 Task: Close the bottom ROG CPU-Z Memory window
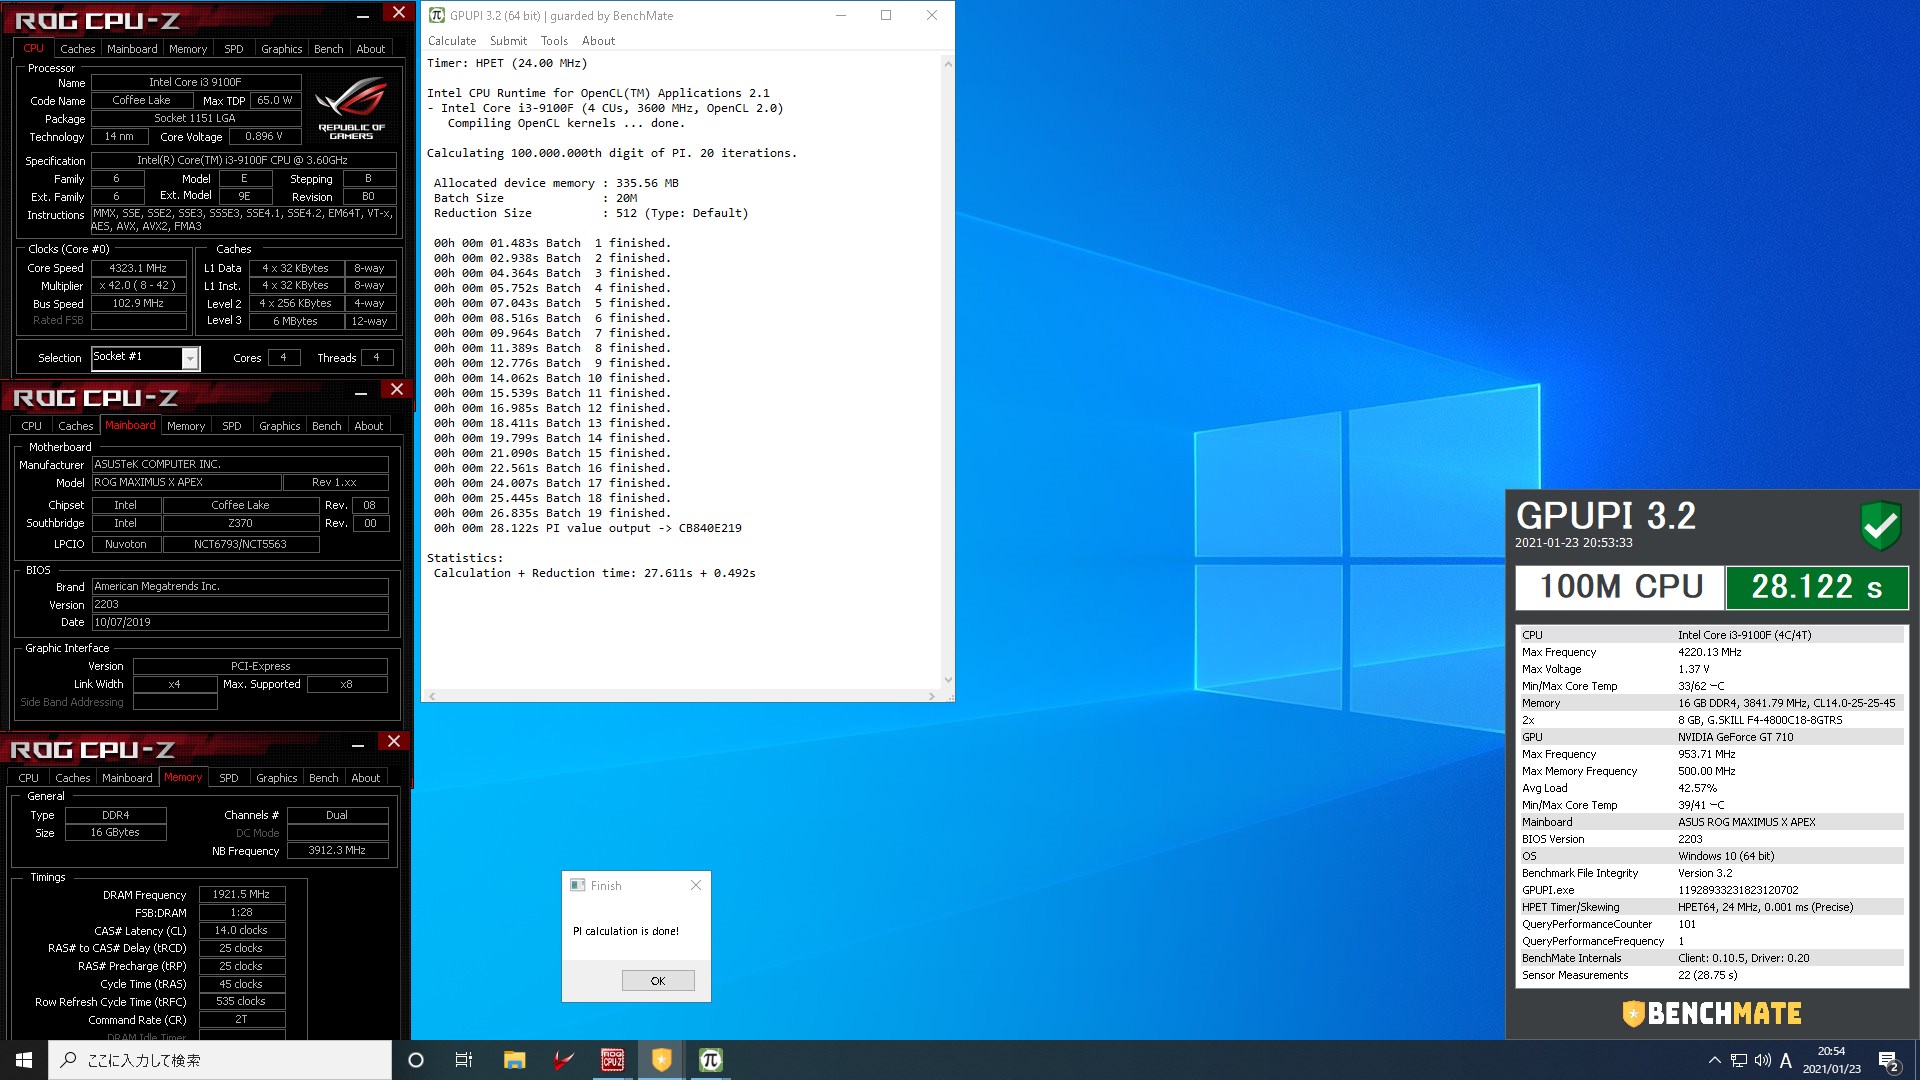393,742
